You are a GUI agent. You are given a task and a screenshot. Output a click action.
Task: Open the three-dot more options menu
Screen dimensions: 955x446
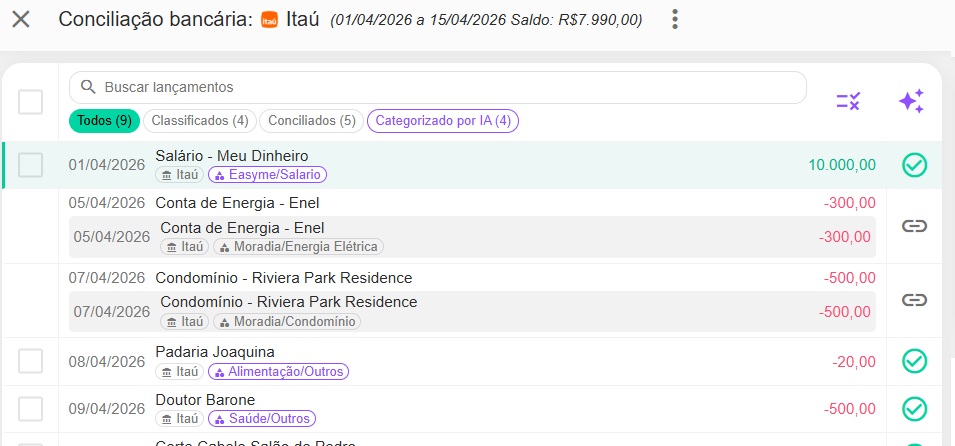point(676,19)
